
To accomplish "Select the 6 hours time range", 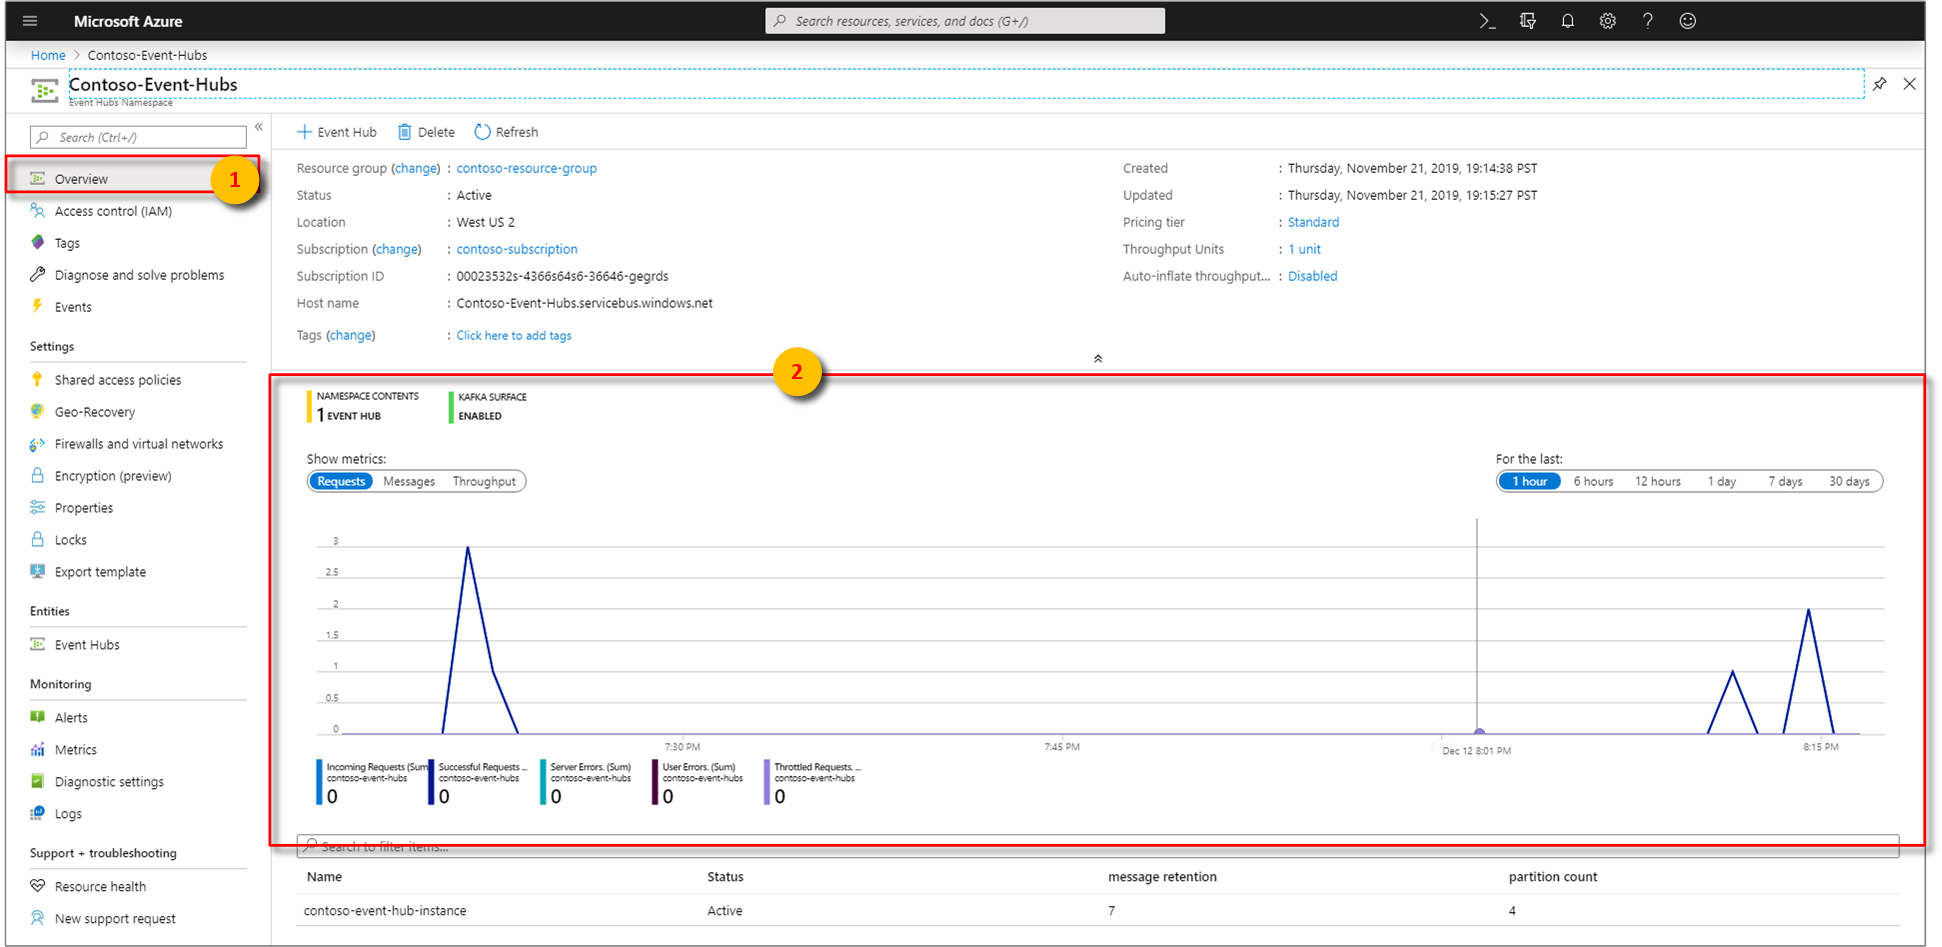I will [x=1592, y=481].
